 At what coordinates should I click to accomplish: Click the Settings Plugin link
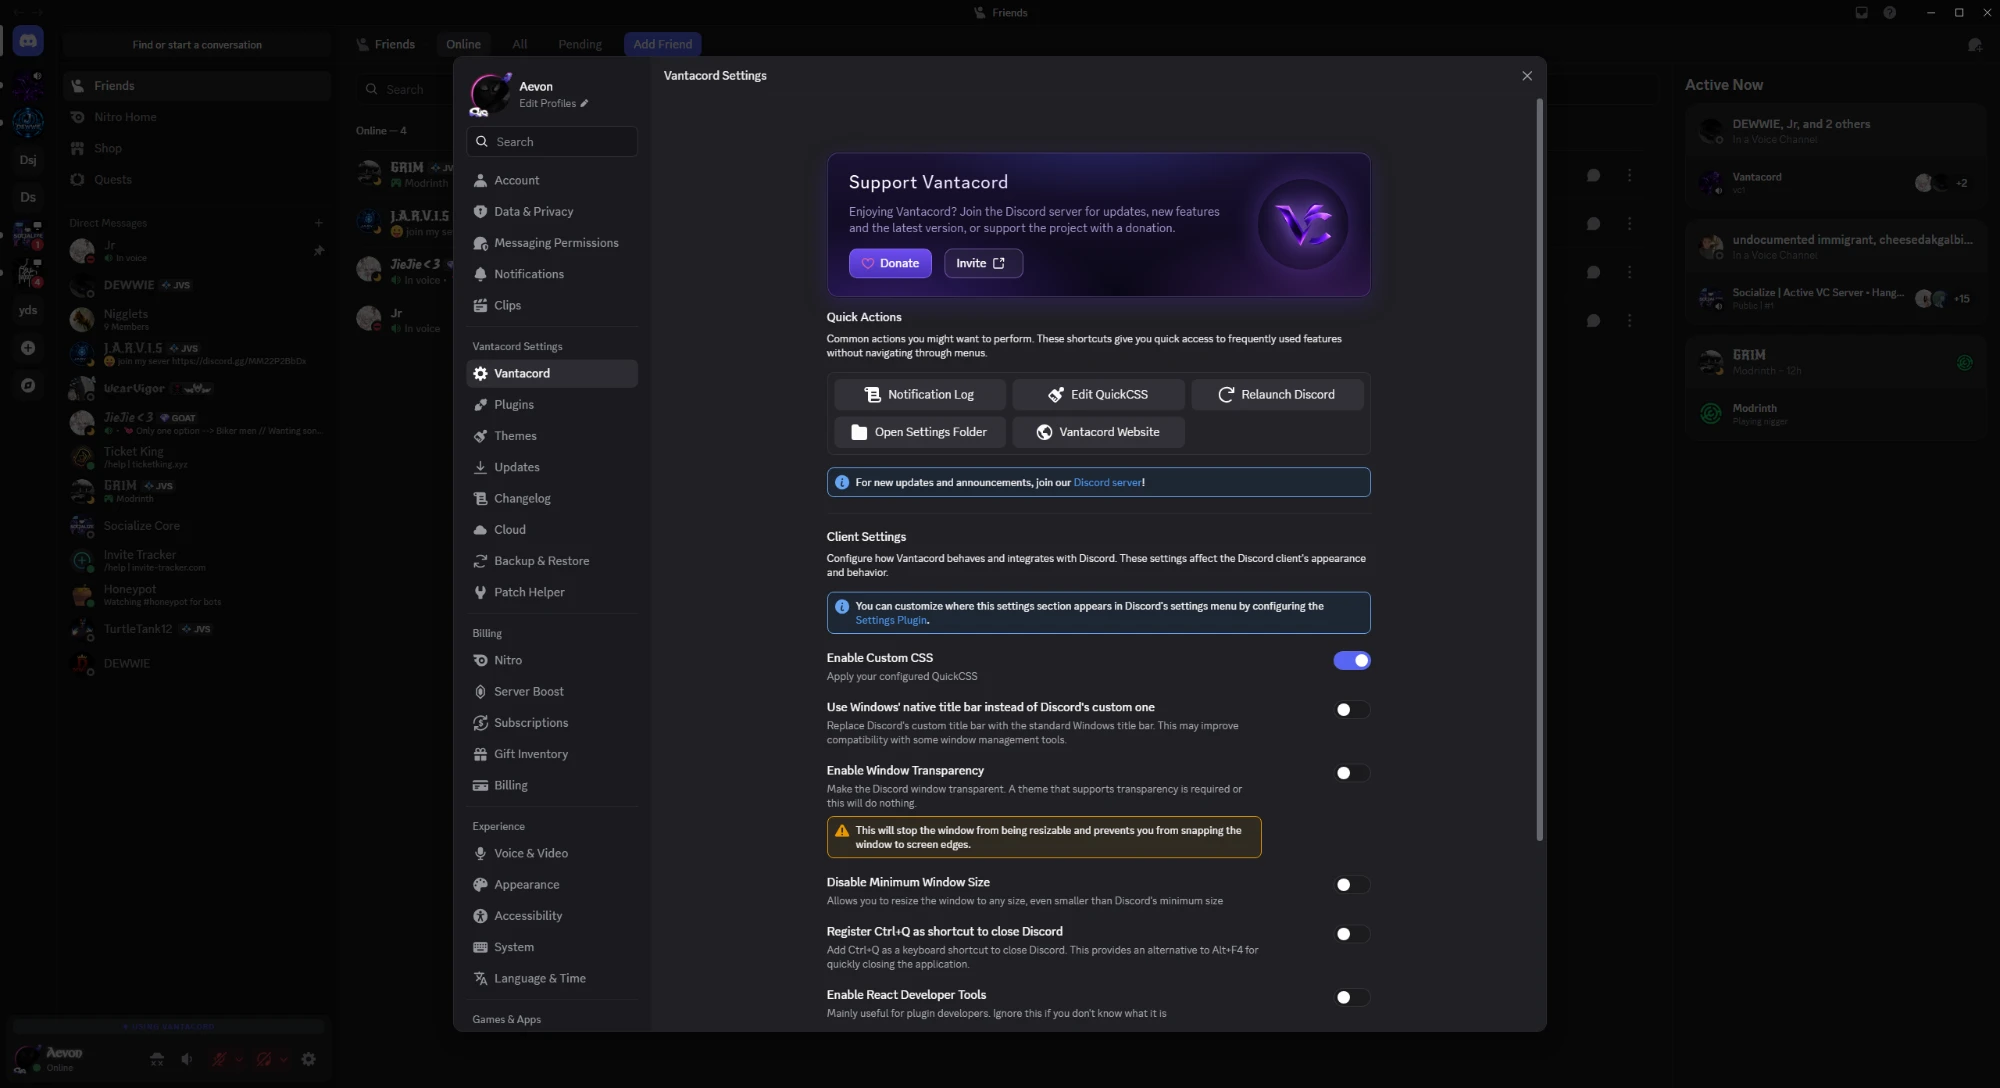pyautogui.click(x=891, y=620)
